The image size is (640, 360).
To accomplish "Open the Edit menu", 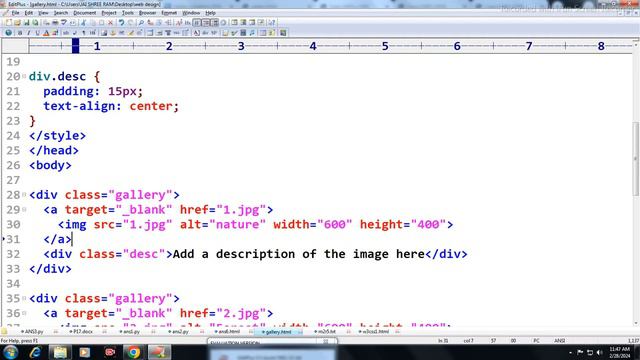I will [x=29, y=13].
